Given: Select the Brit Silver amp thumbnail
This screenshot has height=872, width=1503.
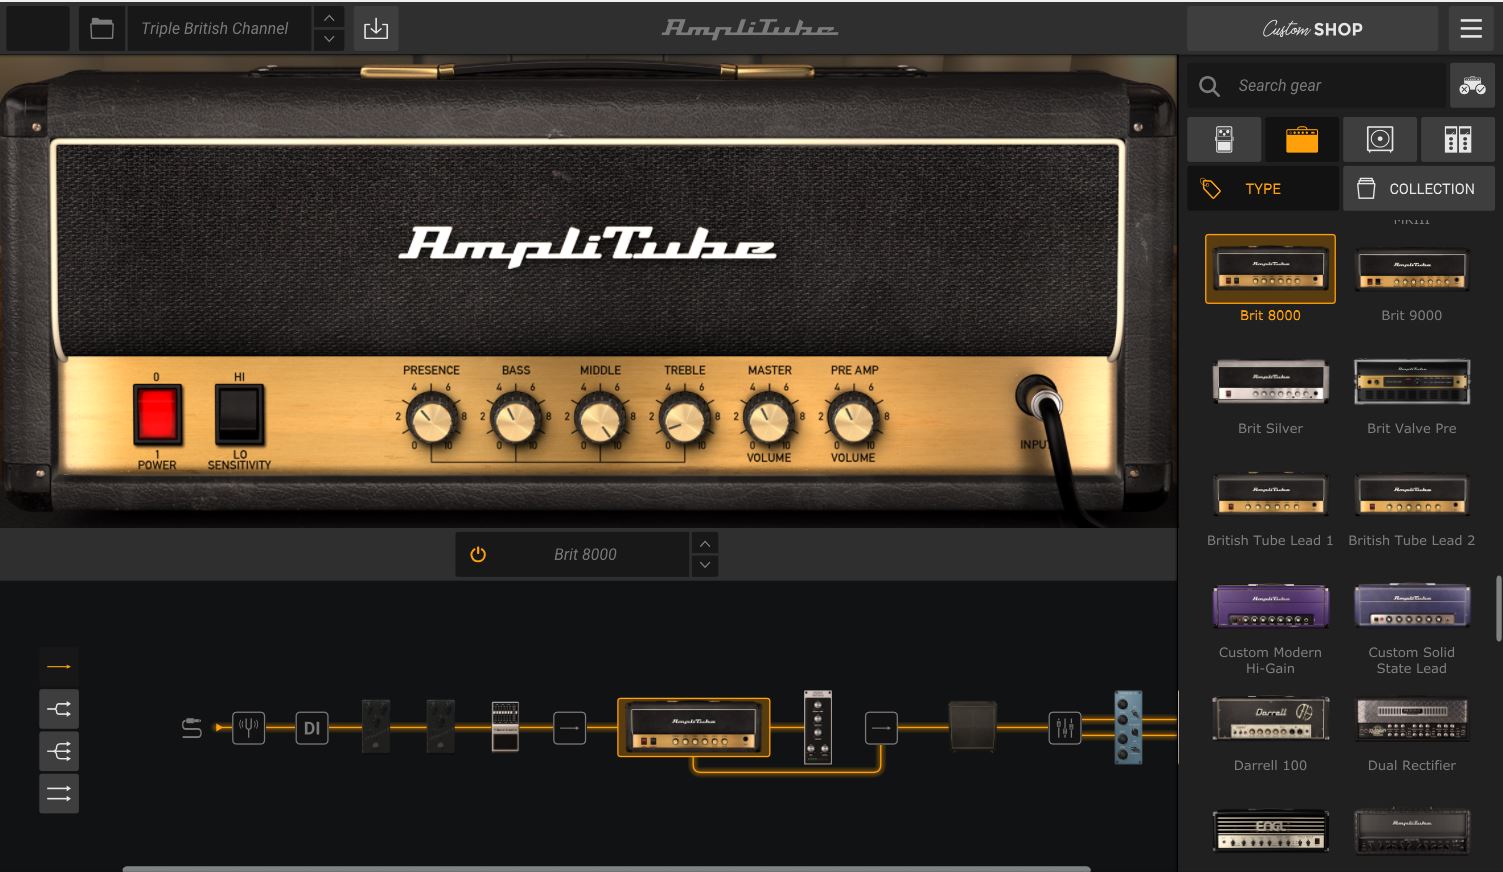Looking at the screenshot, I should (x=1270, y=381).
